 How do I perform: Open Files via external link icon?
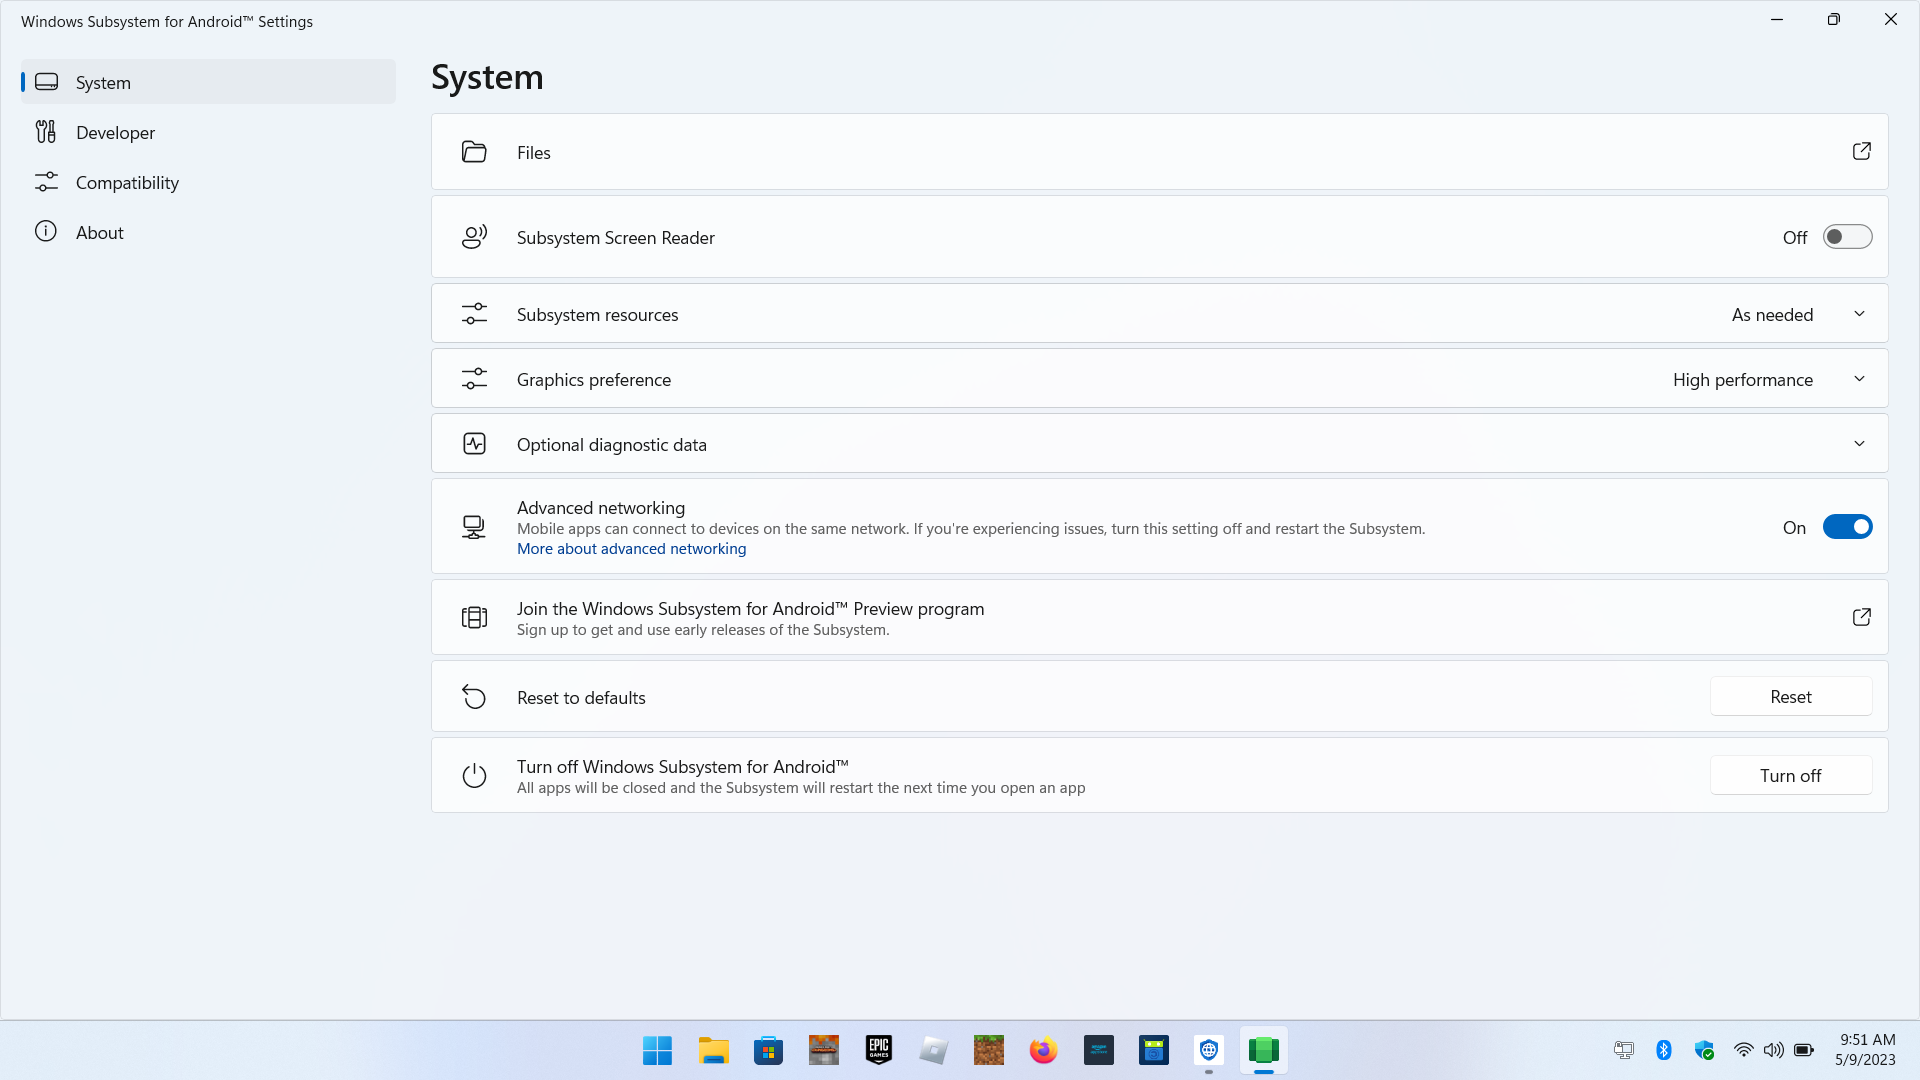pos(1861,151)
